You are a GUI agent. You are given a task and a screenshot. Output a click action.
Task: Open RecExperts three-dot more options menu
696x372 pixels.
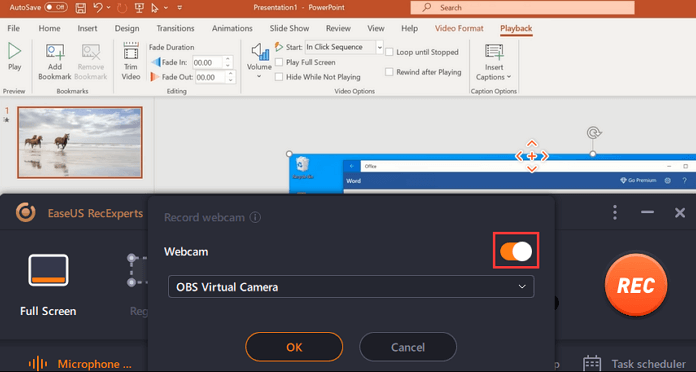point(615,213)
